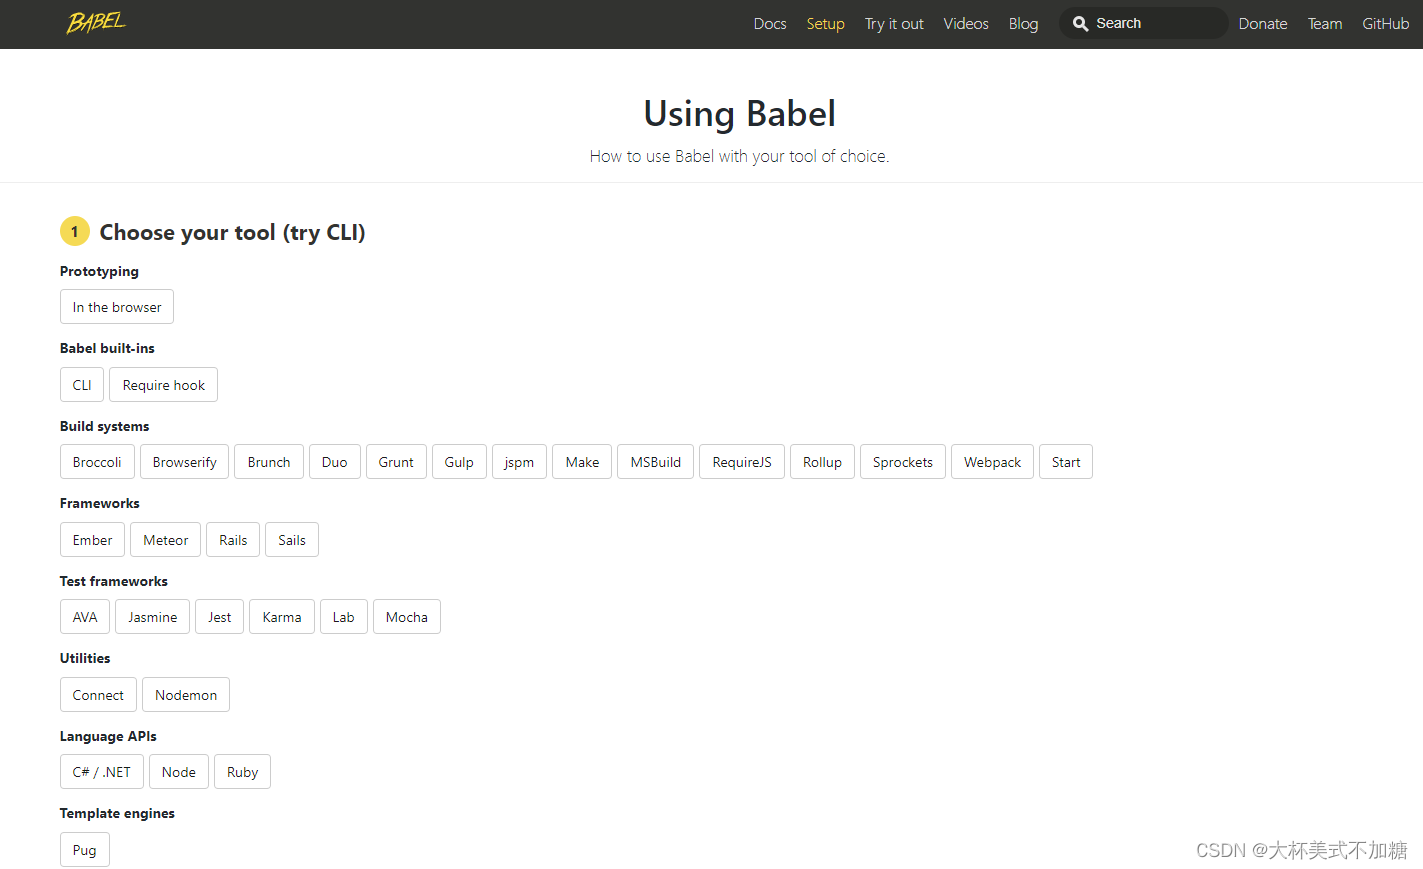Pick Karma test framework
The width and height of the screenshot is (1423, 869).
[282, 617]
